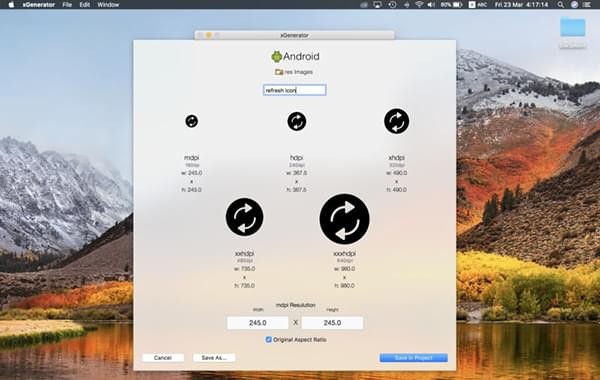600x380 pixels.
Task: Click the AirPlay display icon
Action: (378, 5)
